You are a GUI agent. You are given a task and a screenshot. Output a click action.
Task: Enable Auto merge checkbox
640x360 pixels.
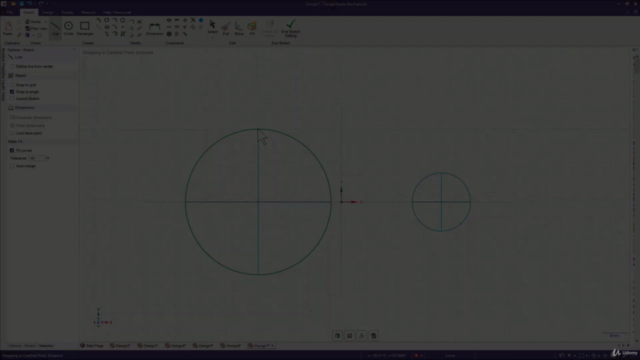click(12, 166)
